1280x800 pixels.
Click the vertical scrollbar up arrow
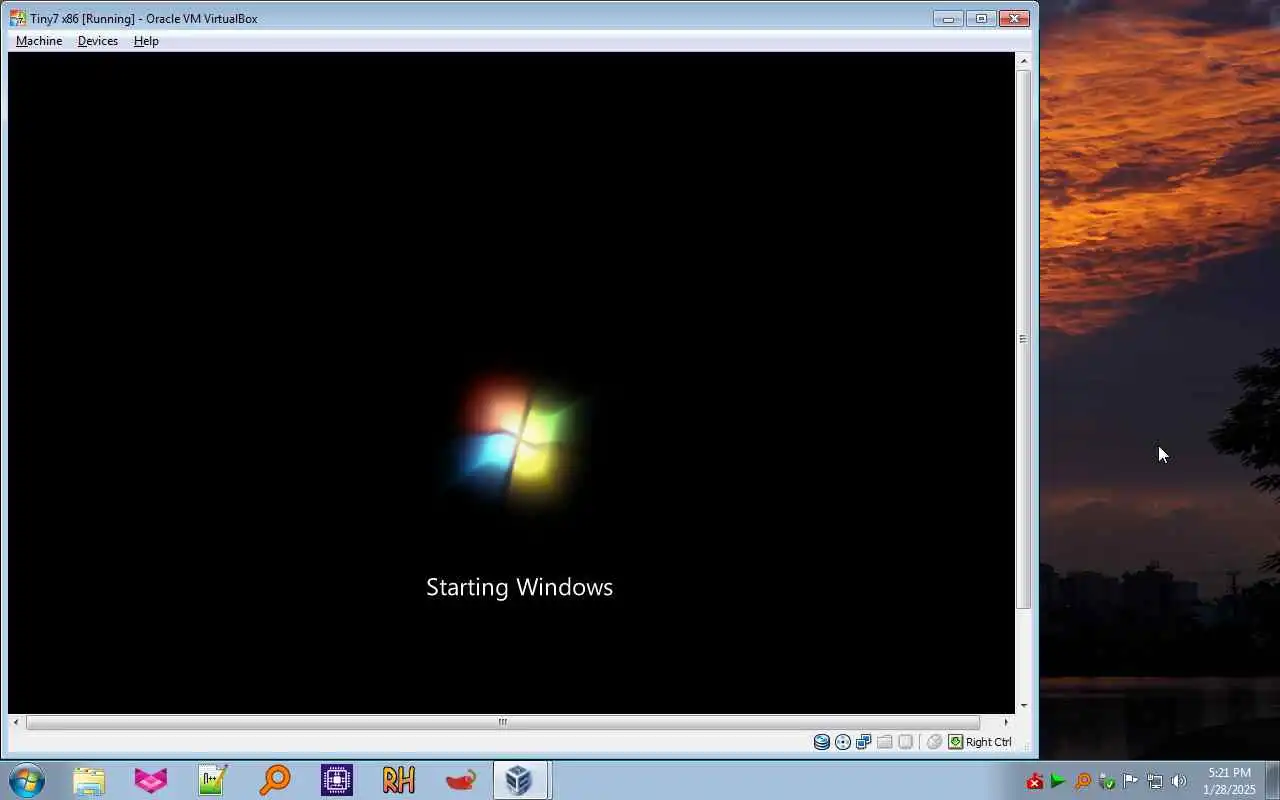pyautogui.click(x=1023, y=62)
